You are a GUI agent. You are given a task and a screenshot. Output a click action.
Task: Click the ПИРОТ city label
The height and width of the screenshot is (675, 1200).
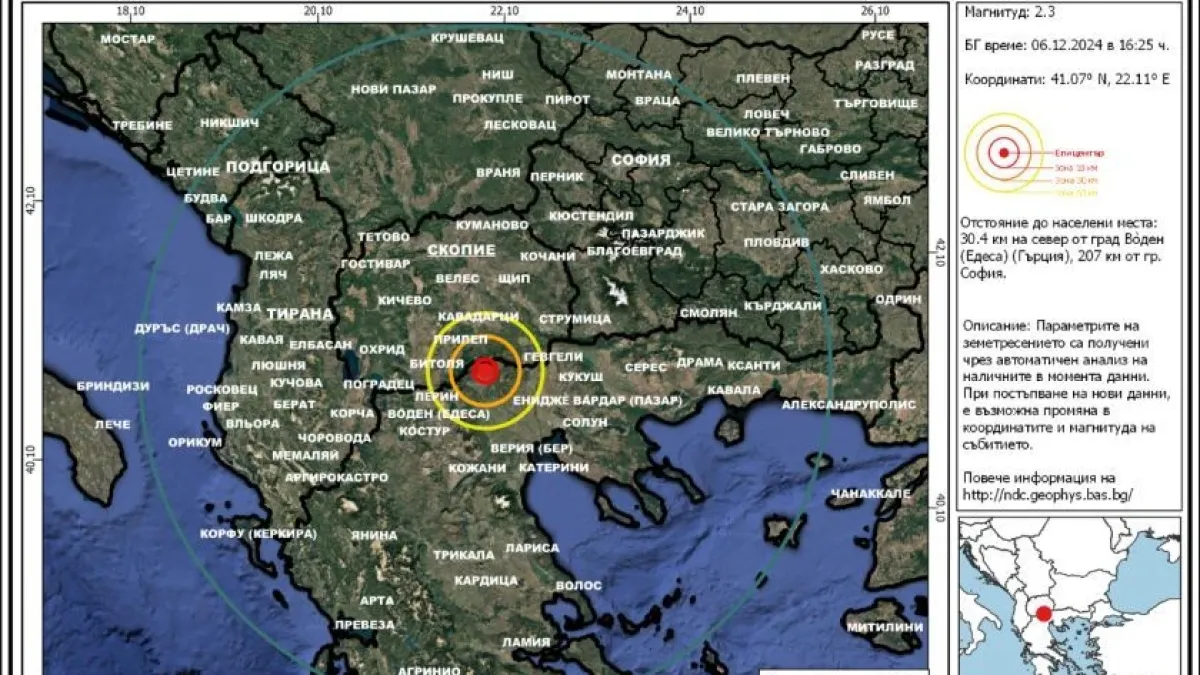[568, 100]
